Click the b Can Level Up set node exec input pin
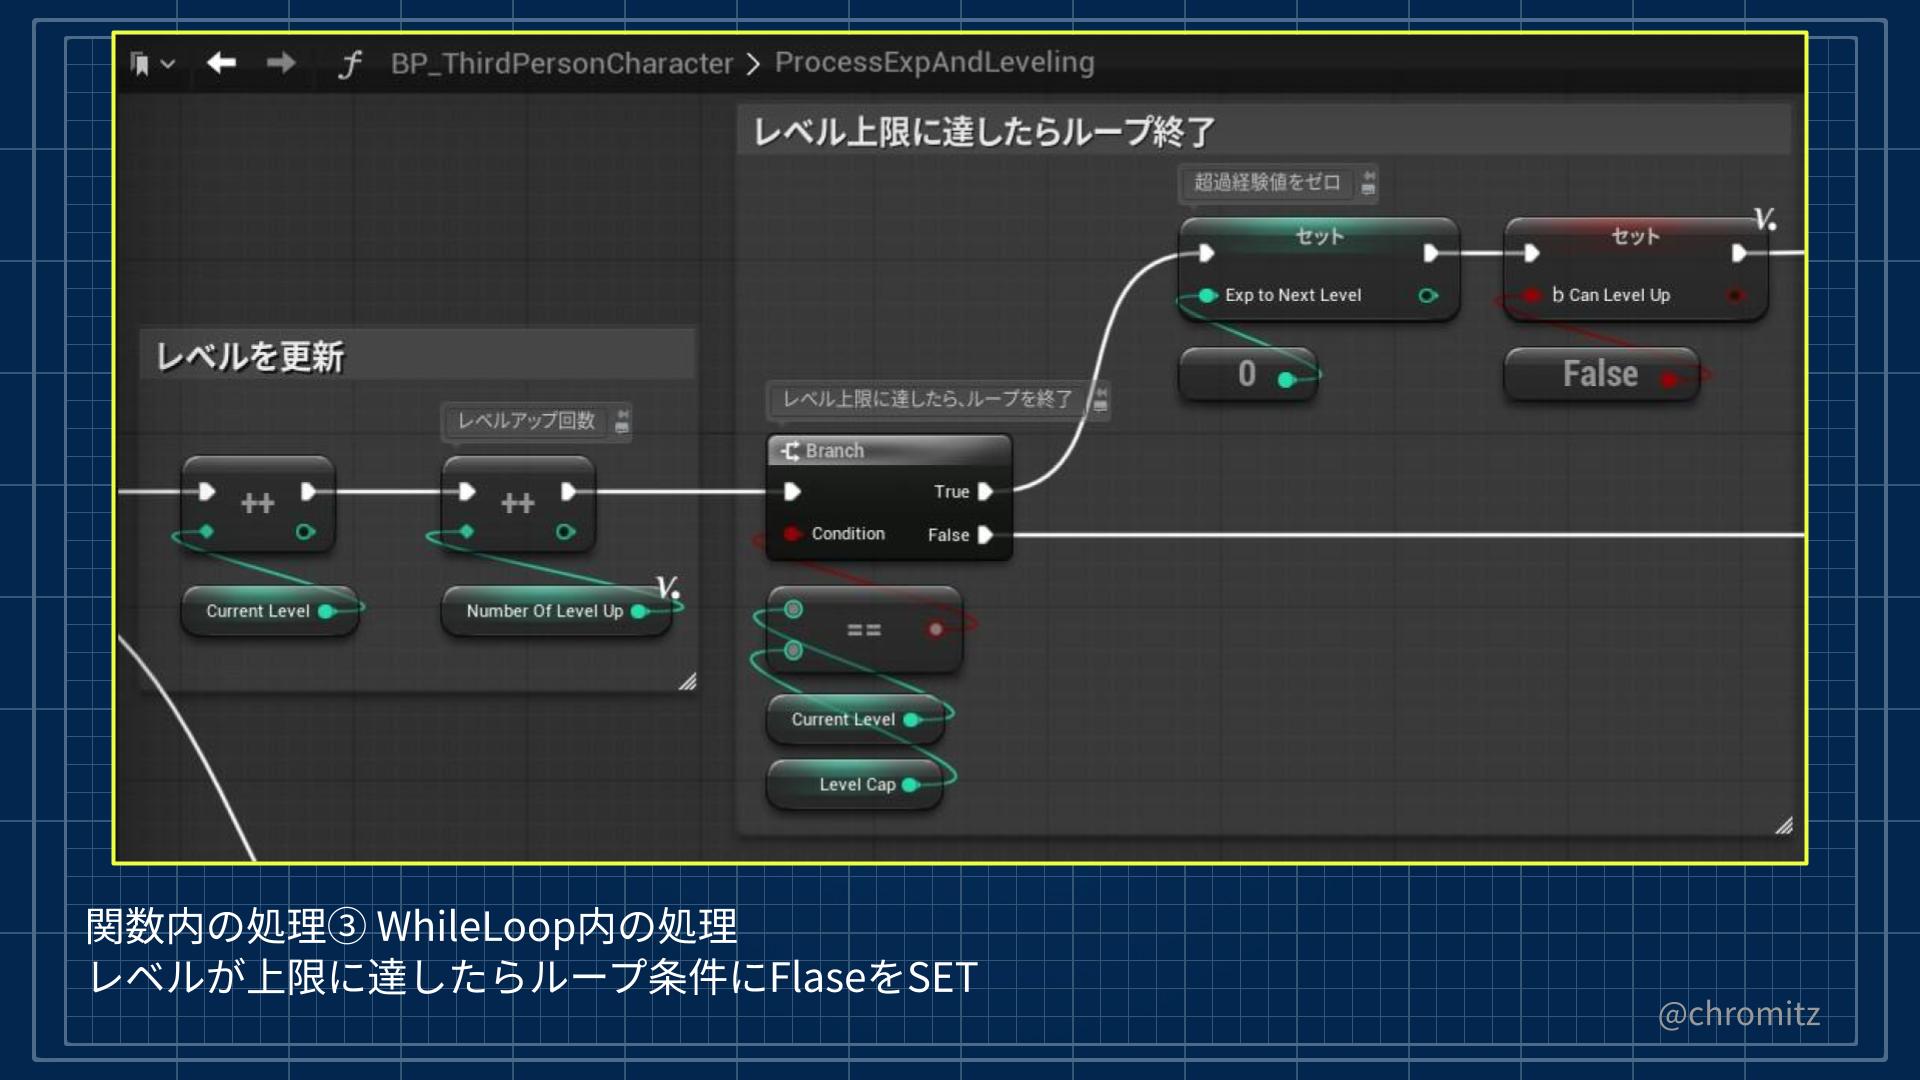Image resolution: width=1920 pixels, height=1080 pixels. point(1531,253)
